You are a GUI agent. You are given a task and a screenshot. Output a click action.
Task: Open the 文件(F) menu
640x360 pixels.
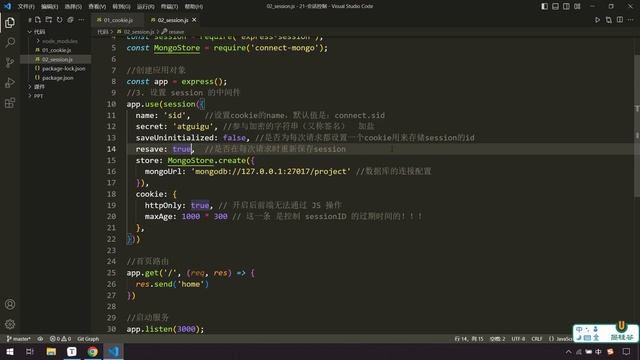(26, 6)
